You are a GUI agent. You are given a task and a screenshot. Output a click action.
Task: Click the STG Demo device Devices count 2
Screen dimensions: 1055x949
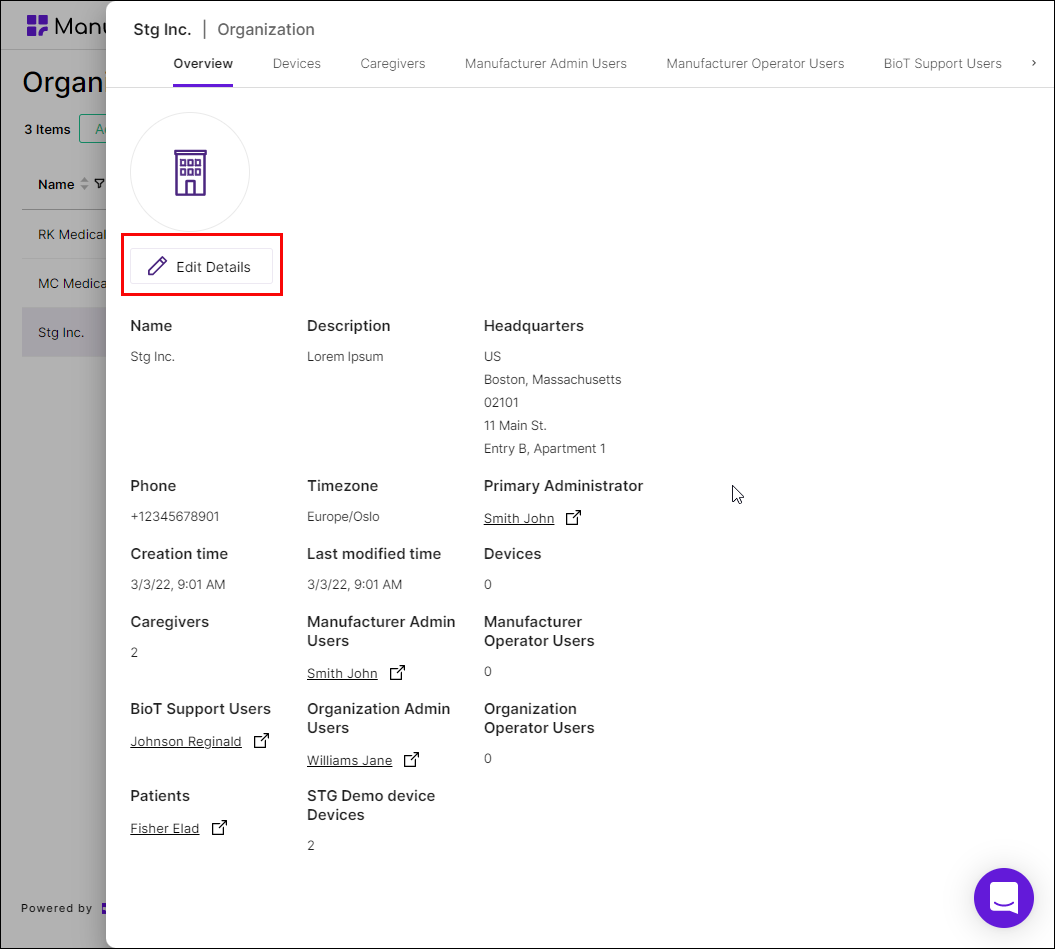click(x=311, y=845)
